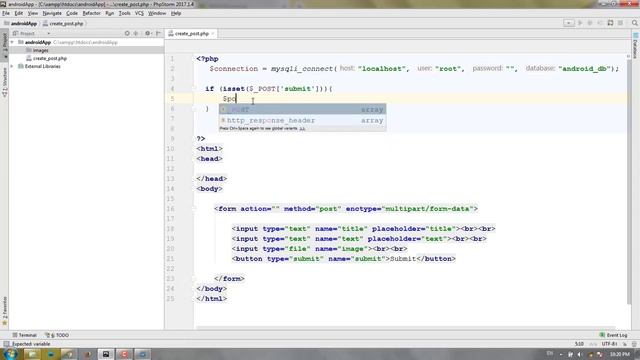Viewport: 640px width, 360px height.
Task: Collapse the androidApp root folder
Action: tap(12, 42)
